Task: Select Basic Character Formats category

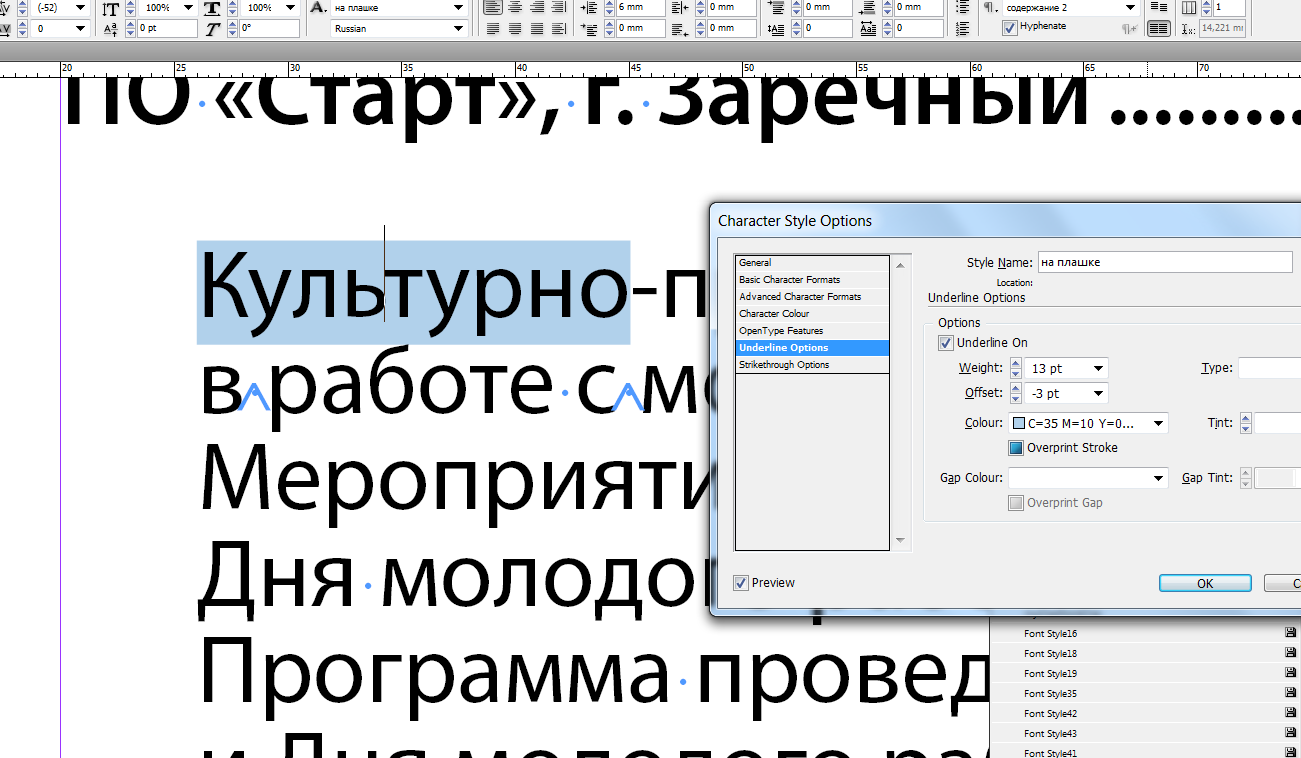Action: tap(812, 280)
